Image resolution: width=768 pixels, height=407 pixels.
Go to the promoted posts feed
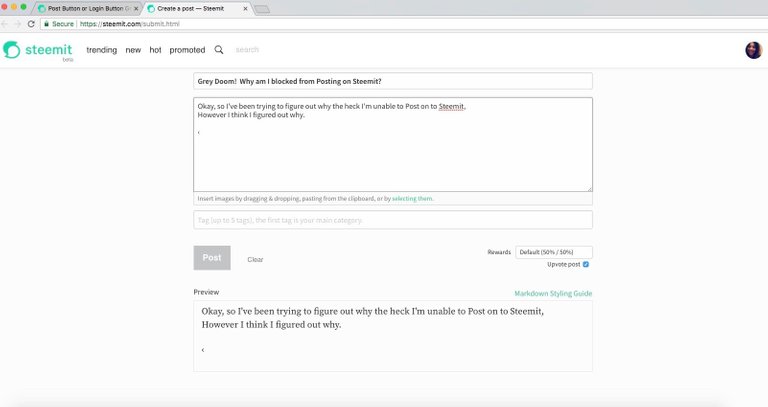tap(187, 50)
